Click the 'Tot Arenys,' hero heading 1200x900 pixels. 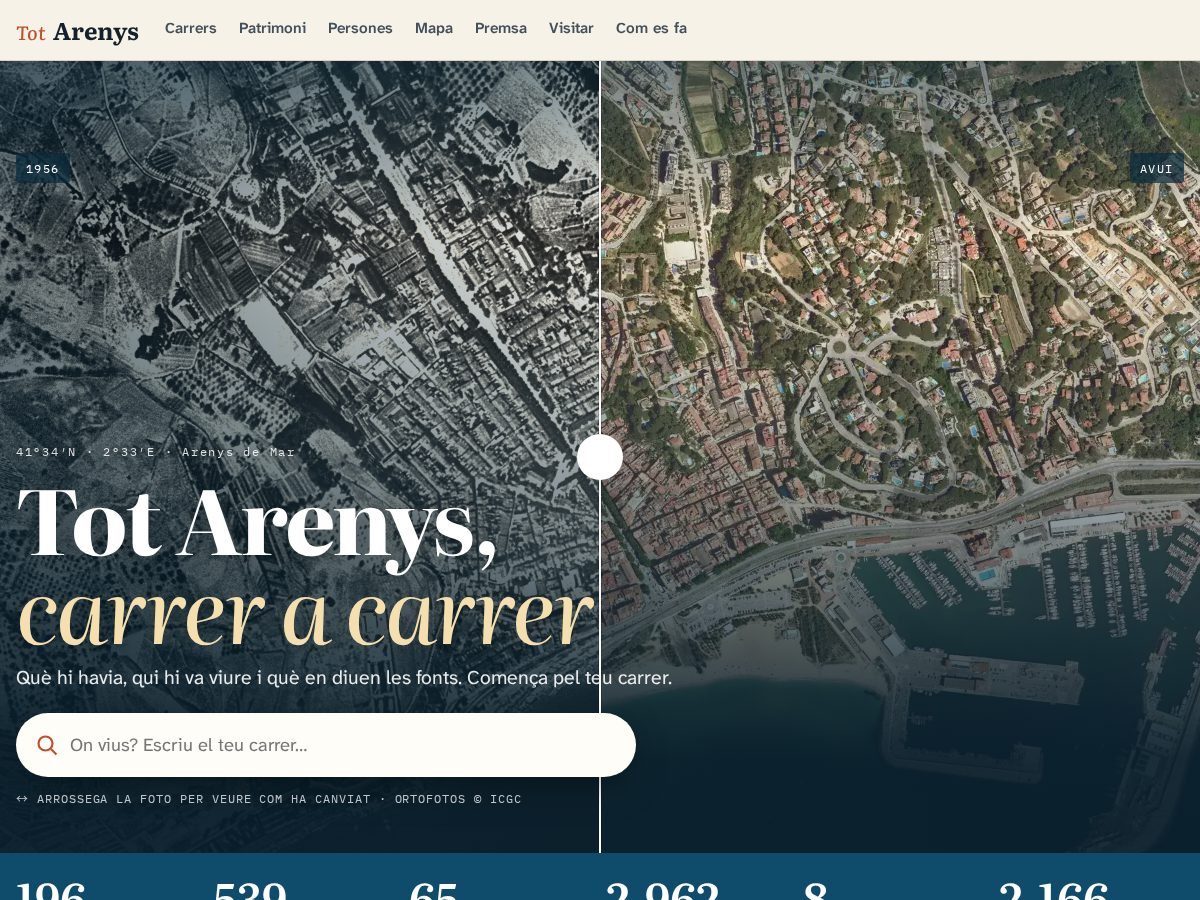coord(257,525)
